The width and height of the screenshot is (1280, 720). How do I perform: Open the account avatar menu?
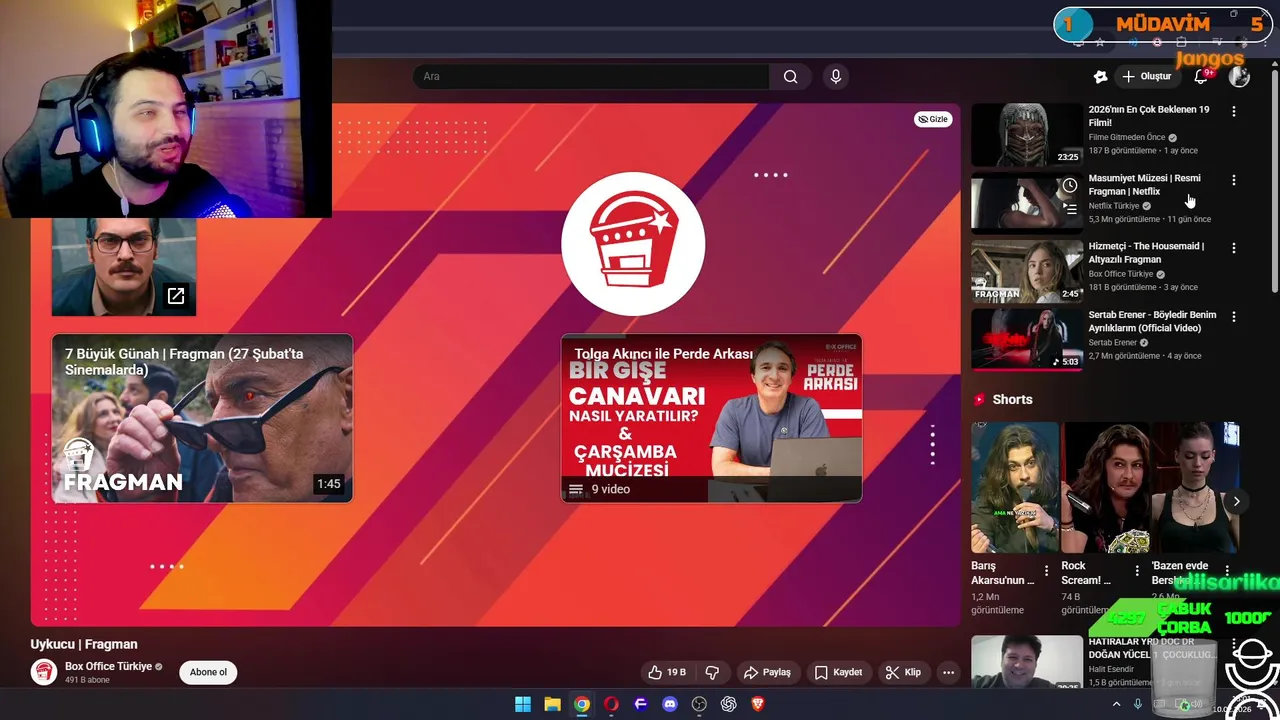1239,76
